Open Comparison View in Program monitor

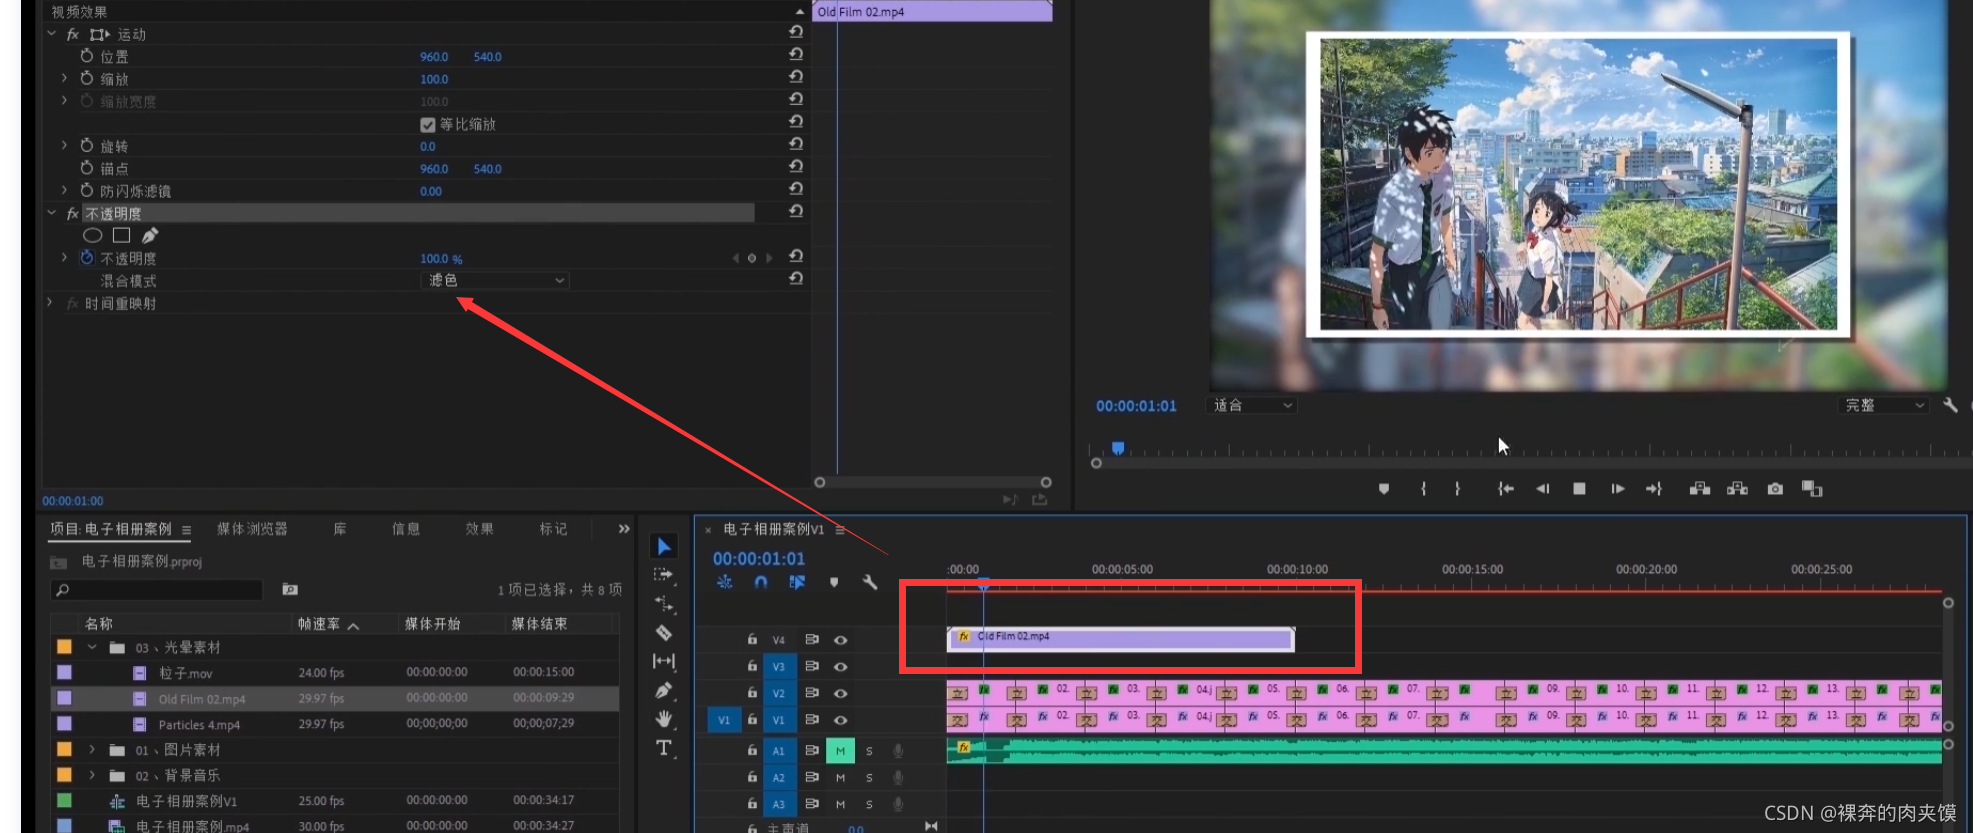click(x=1812, y=489)
